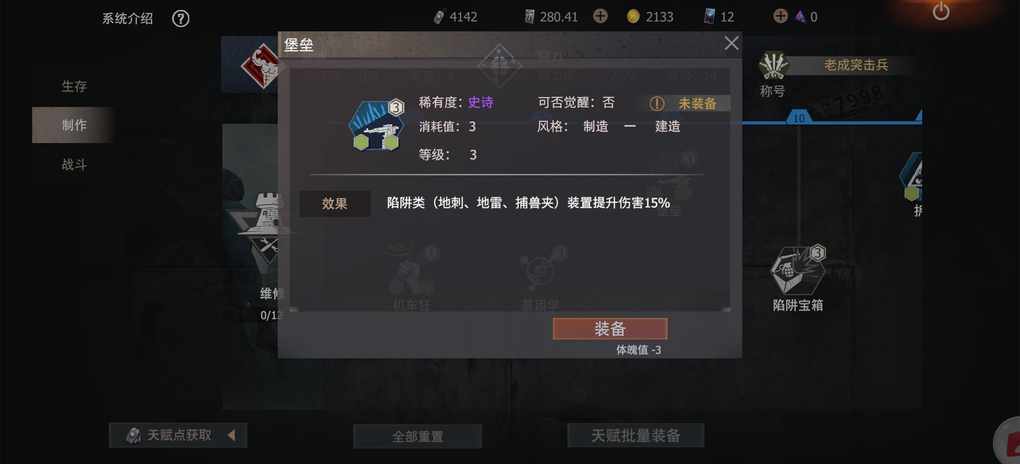Click the power icon in top right
Viewport: 1020px width, 464px height.
coord(941,11)
